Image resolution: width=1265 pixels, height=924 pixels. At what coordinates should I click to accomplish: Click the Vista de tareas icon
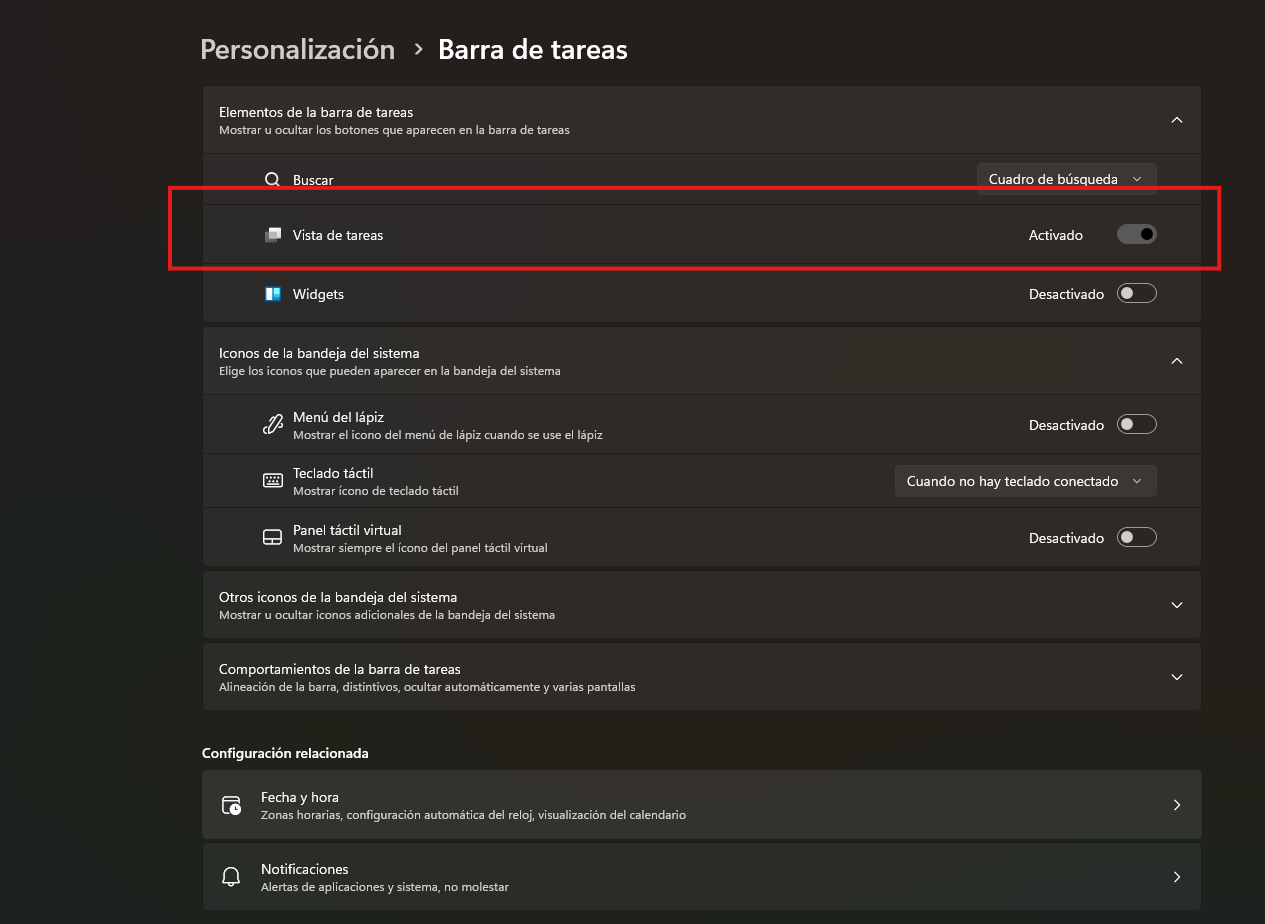pos(272,235)
